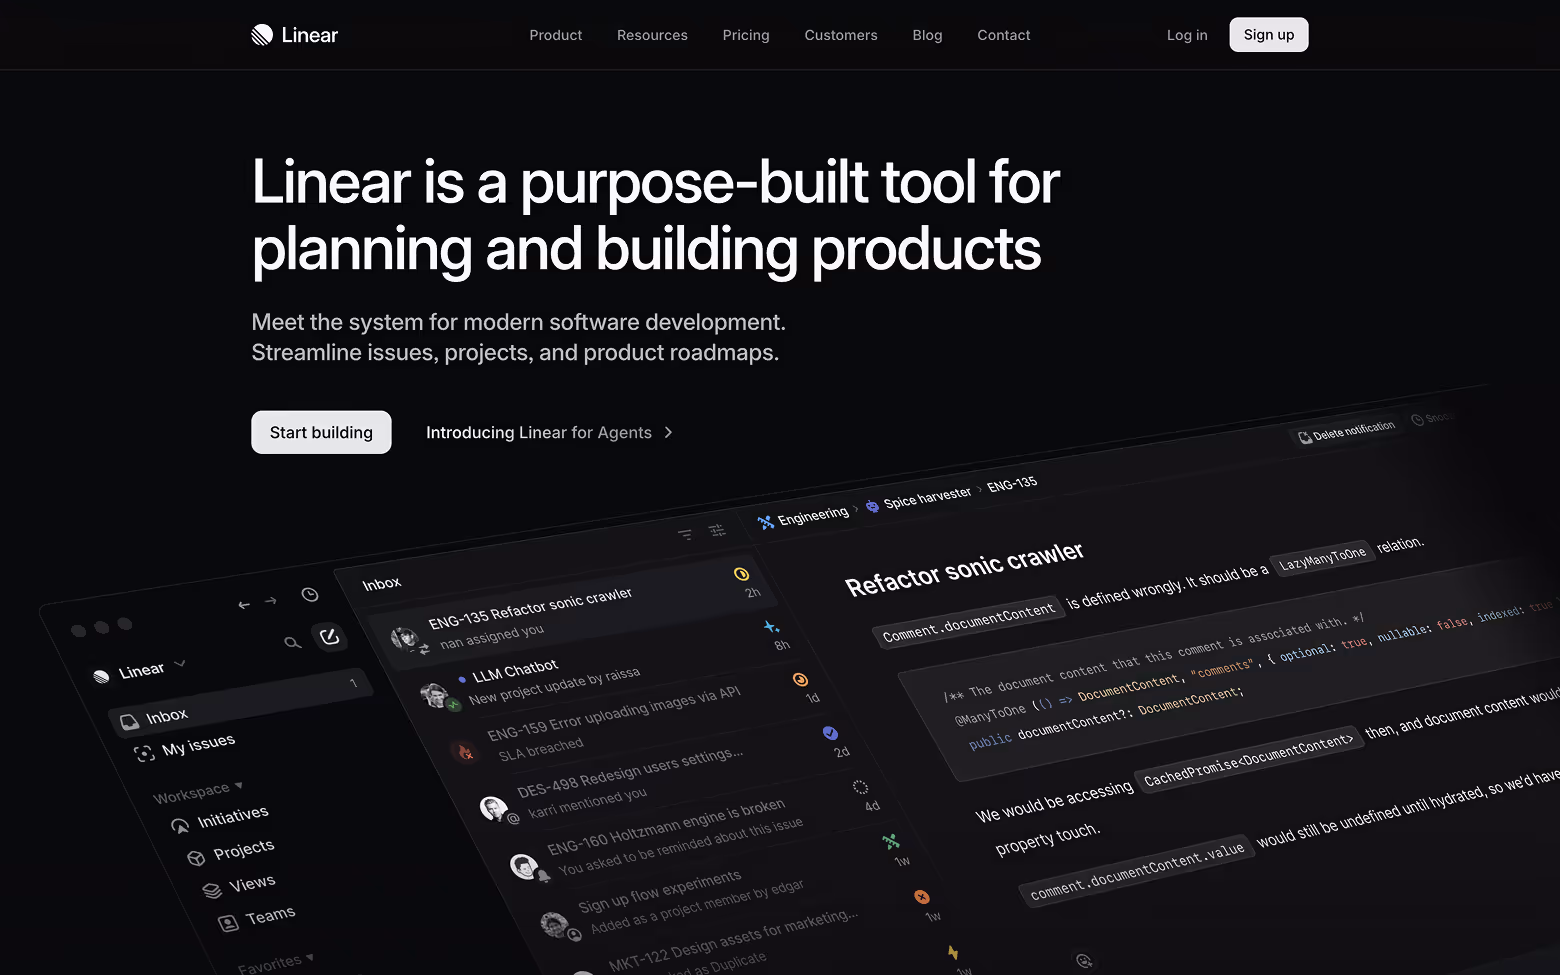Click the Views stacked-layers icon
Viewport: 1560px width, 975px height.
[x=211, y=890]
